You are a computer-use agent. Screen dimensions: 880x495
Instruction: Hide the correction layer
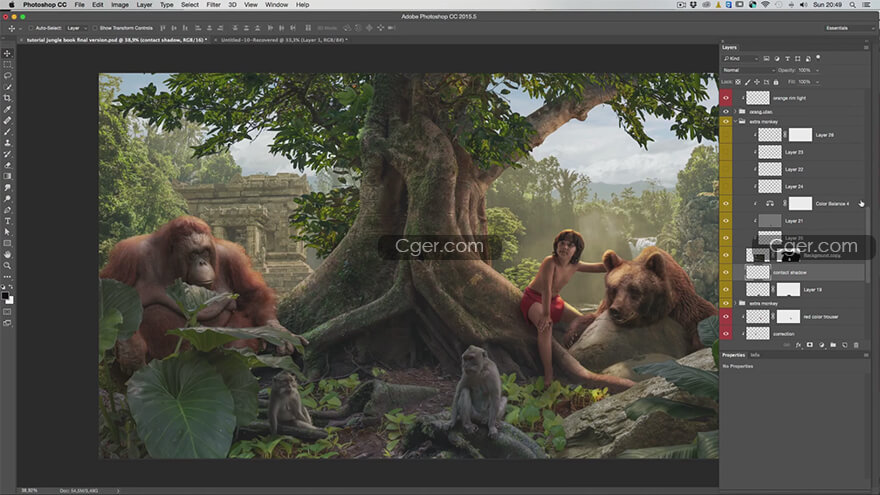(726, 333)
